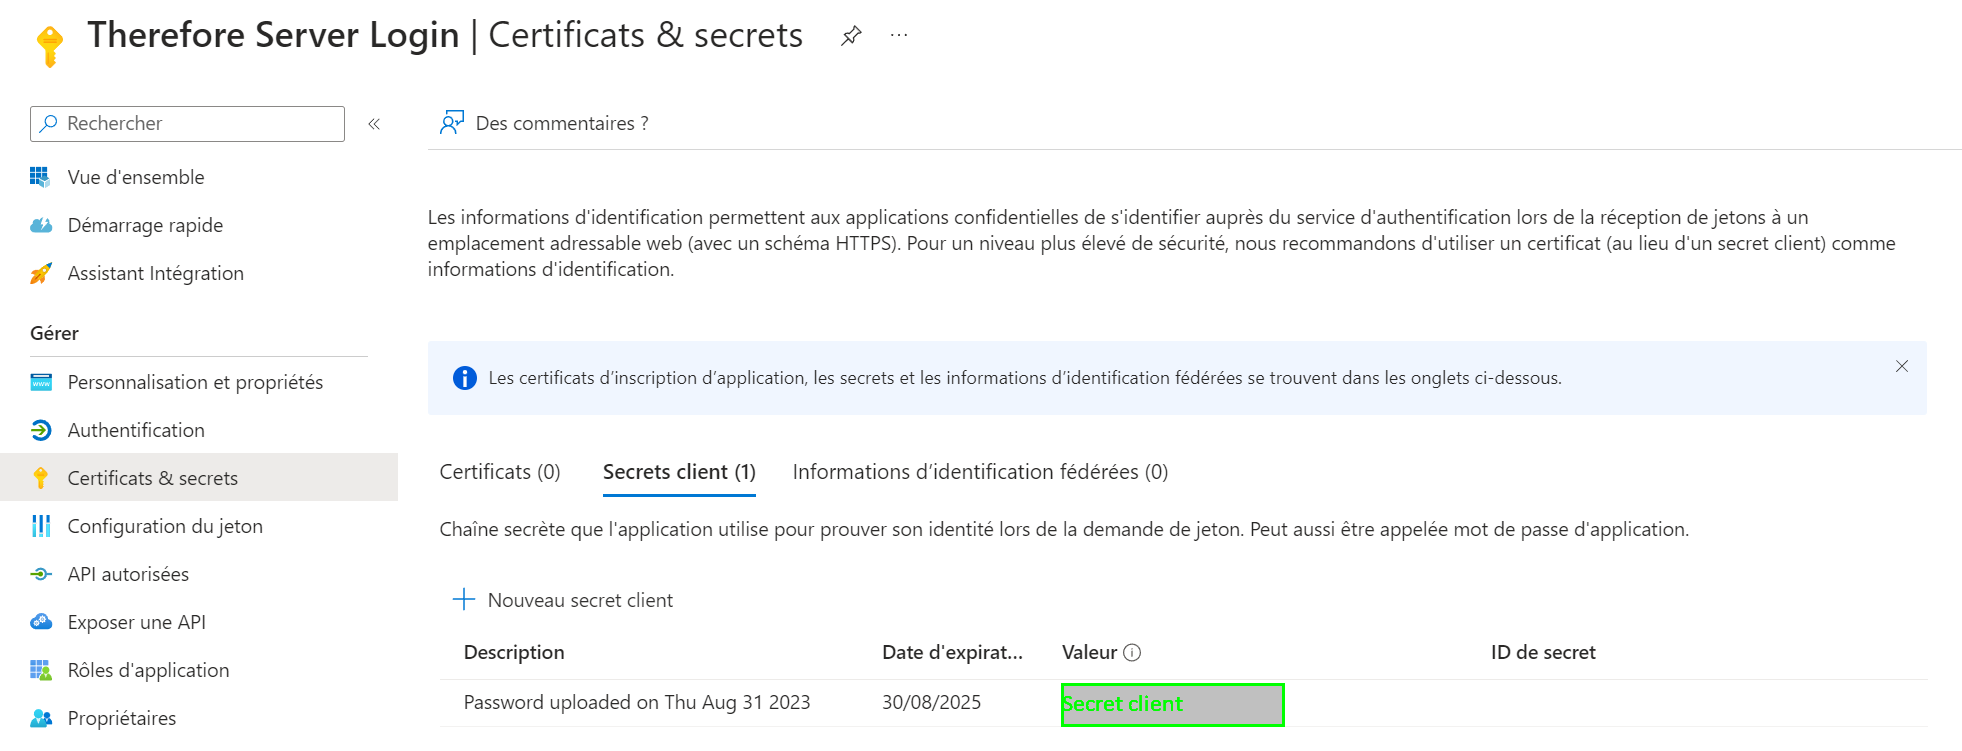Click inside the Rechercher search box
The height and width of the screenshot is (751, 1962).
pyautogui.click(x=186, y=123)
